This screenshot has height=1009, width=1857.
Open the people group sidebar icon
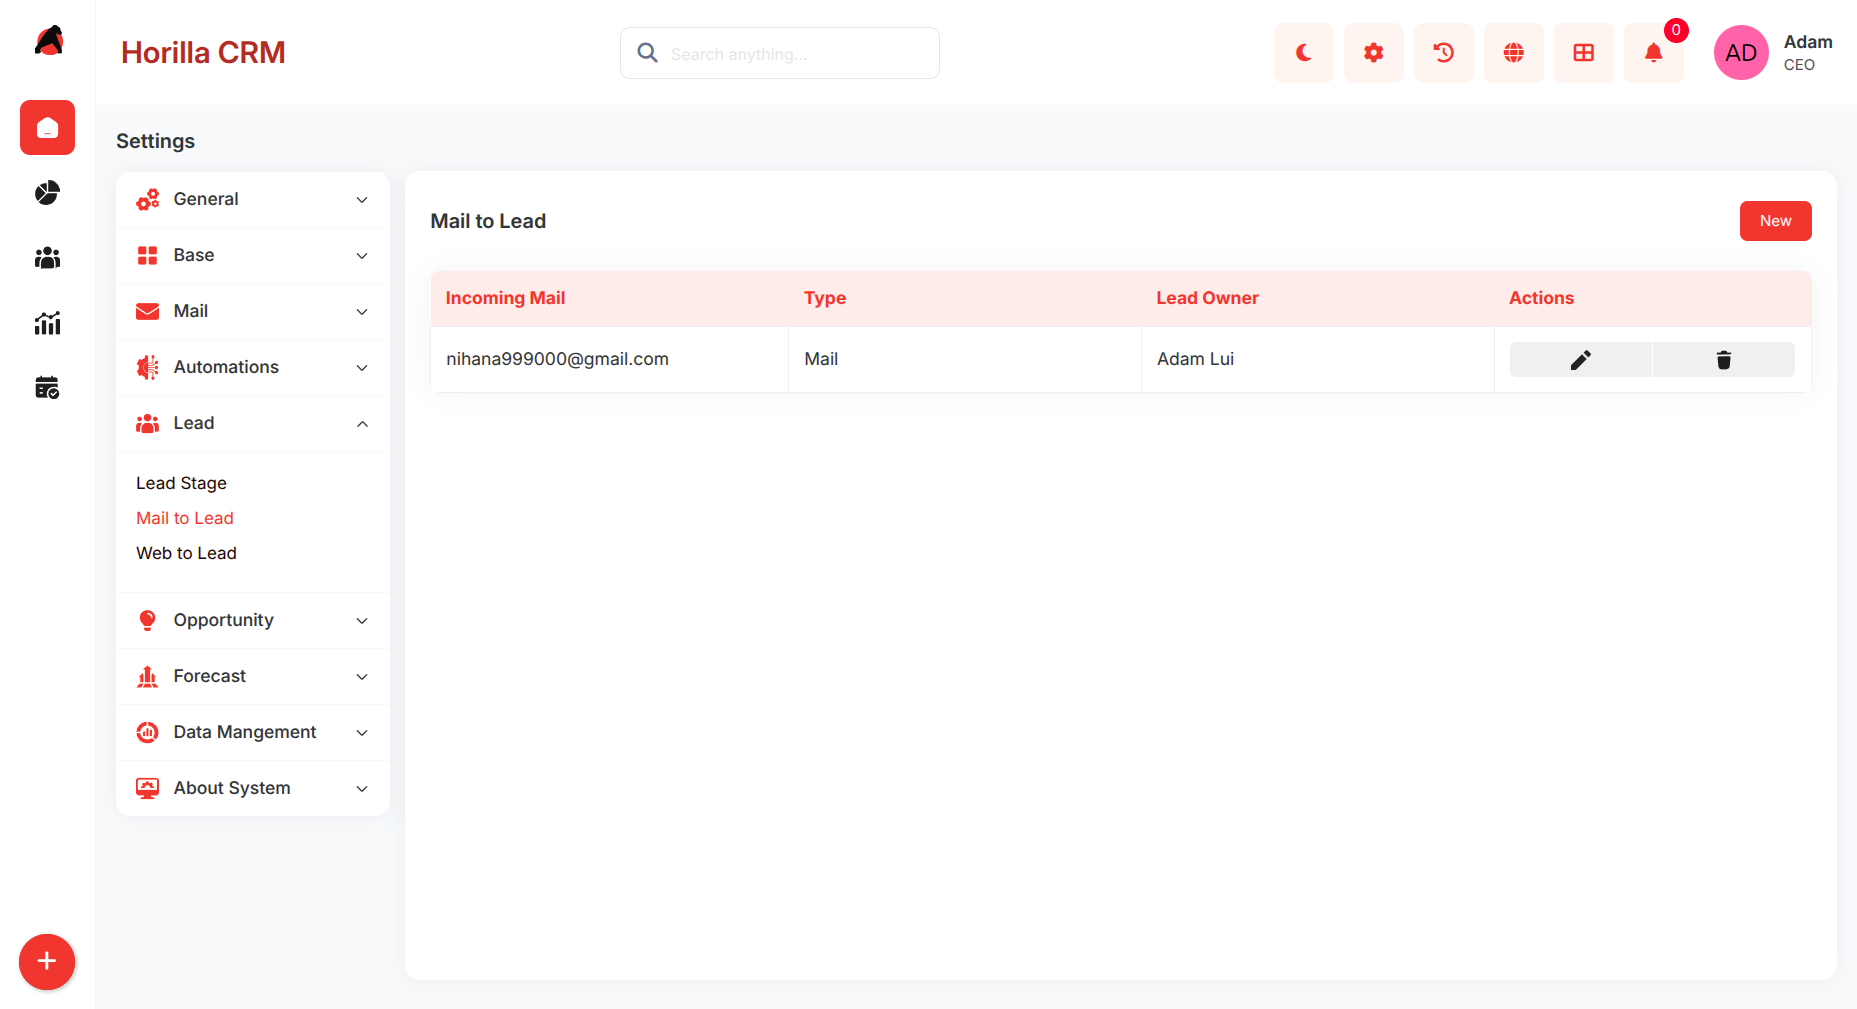tap(47, 258)
